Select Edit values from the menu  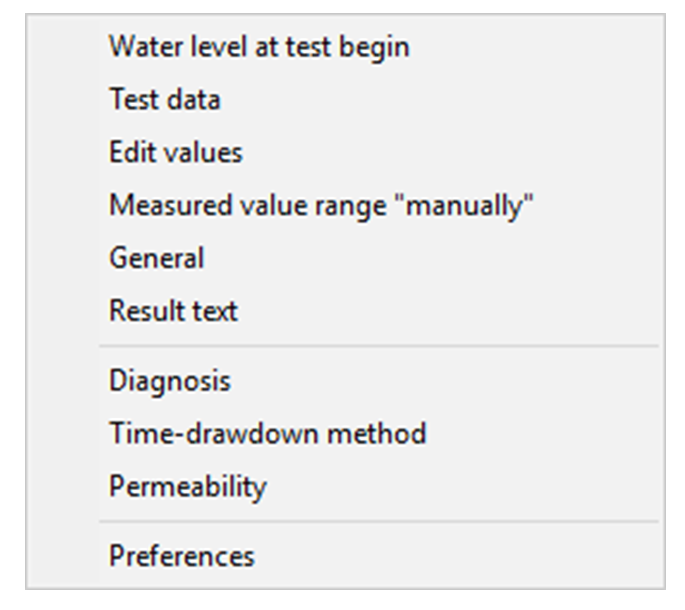pos(176,153)
